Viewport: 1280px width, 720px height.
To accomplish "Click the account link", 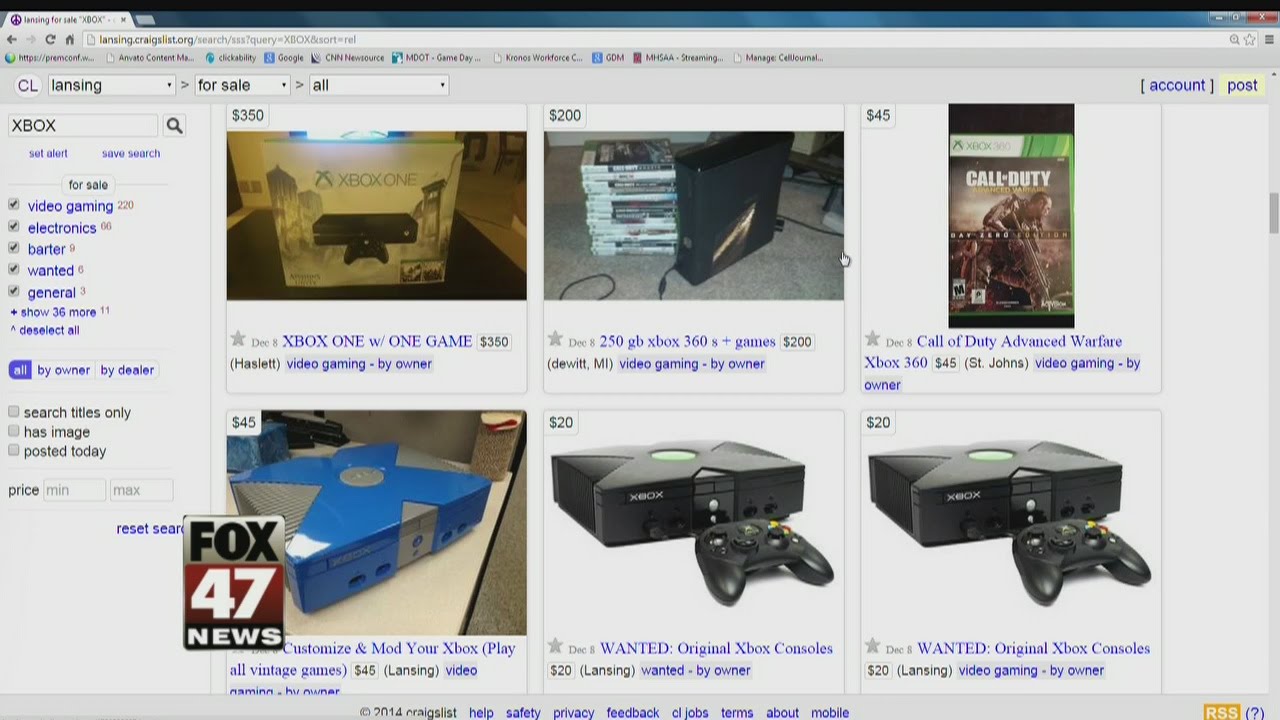I will pos(1177,85).
